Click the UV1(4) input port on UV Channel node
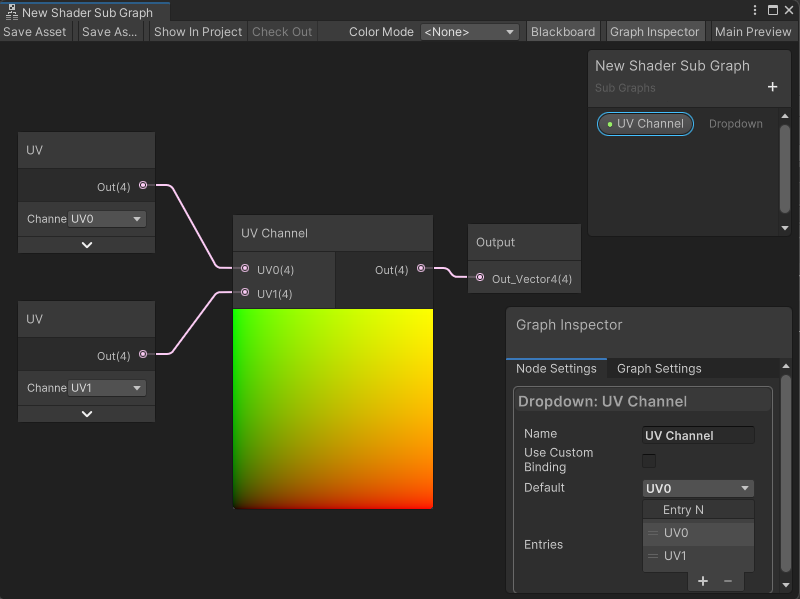Image resolution: width=800 pixels, height=599 pixels. (245, 293)
